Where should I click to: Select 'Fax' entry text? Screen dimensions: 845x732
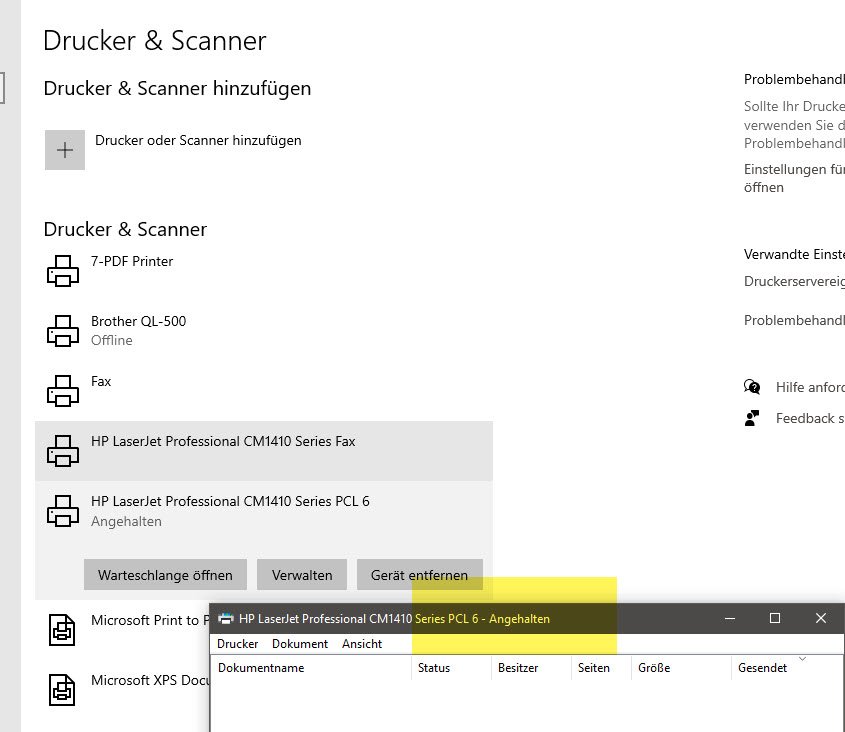[x=101, y=381]
